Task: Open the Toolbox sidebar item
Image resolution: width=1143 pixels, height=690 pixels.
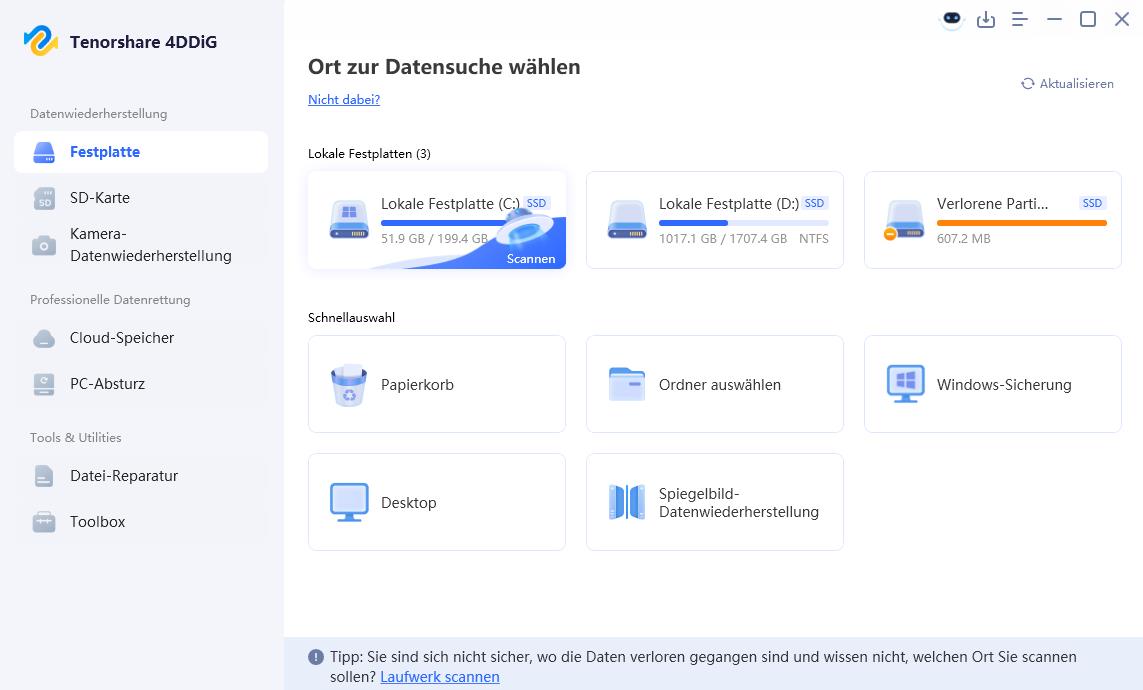Action: pyautogui.click(x=141, y=522)
